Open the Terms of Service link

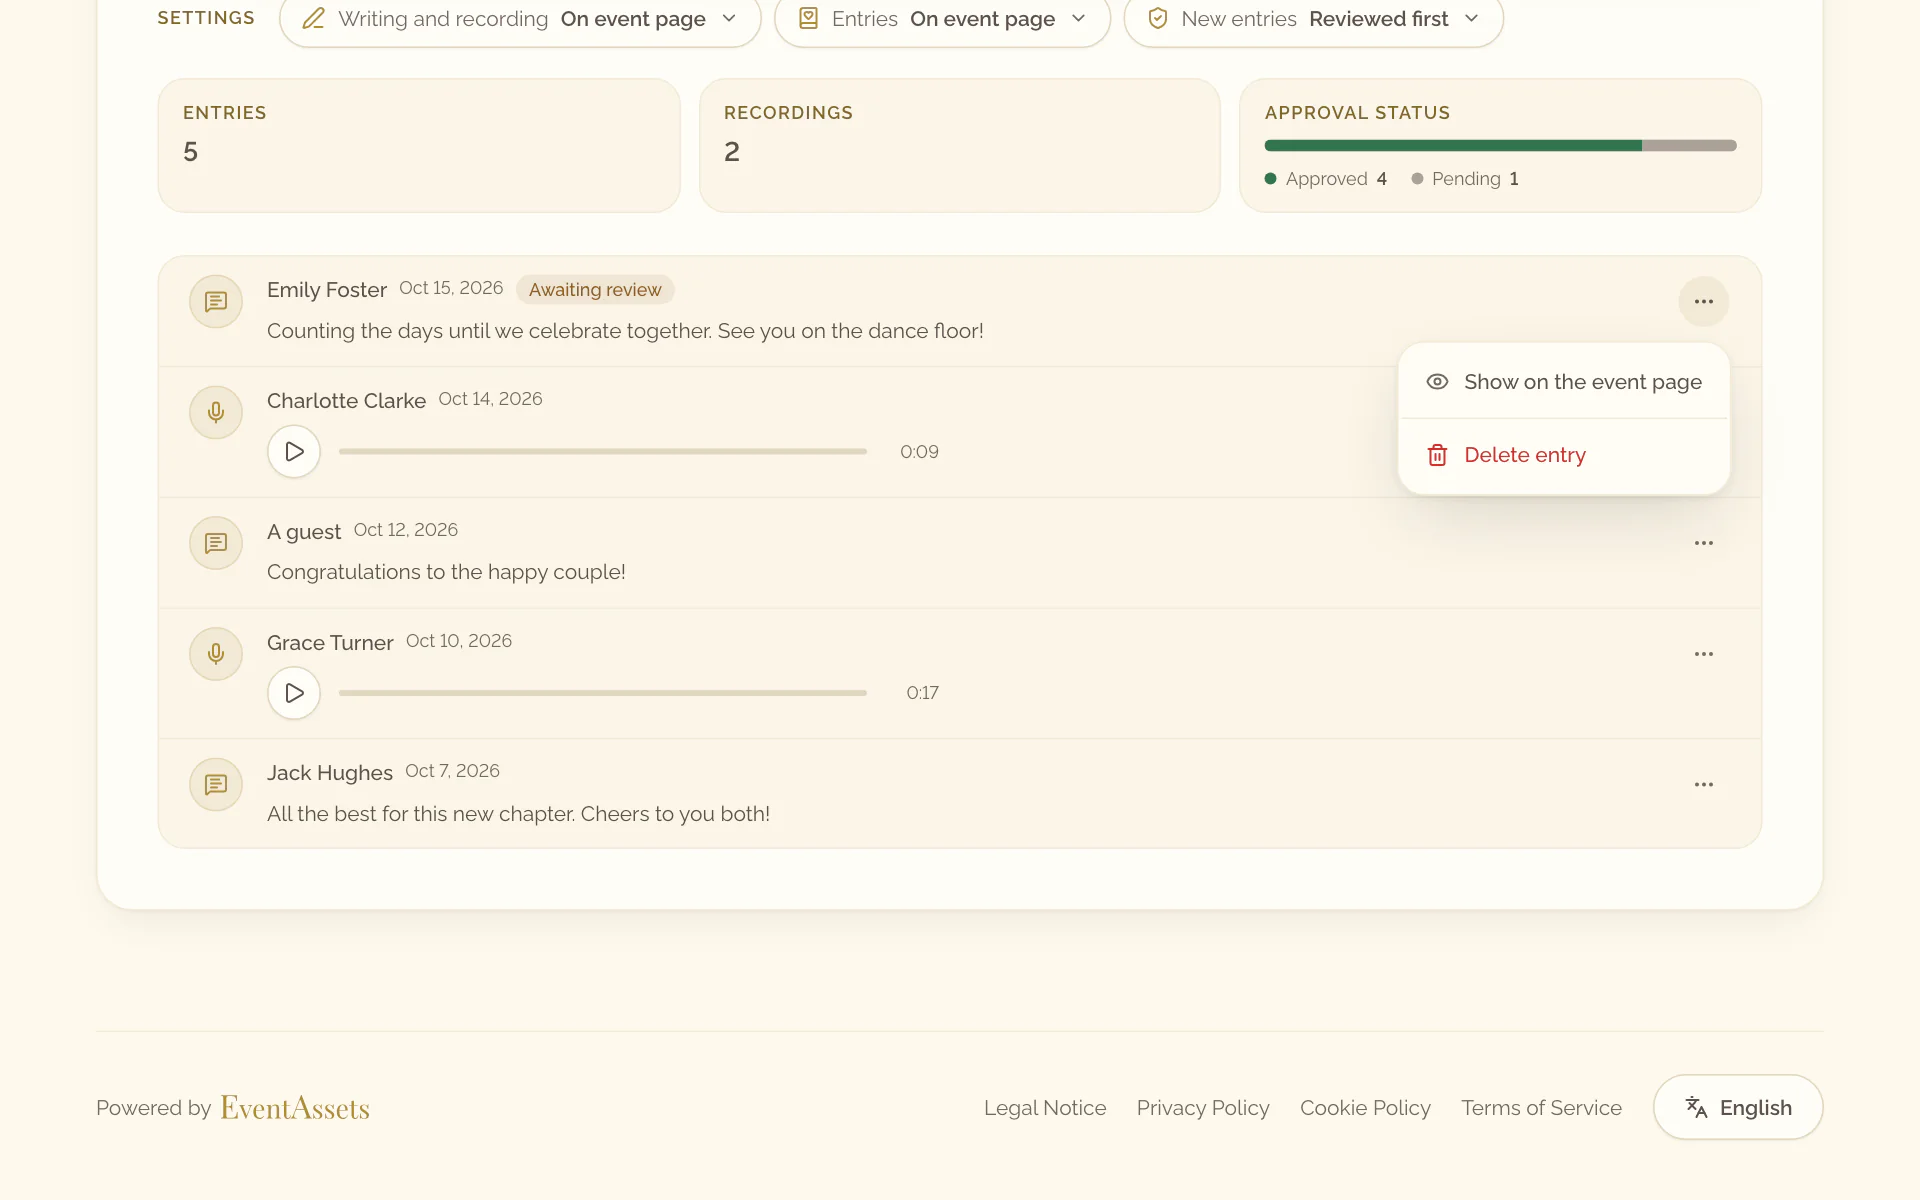pos(1541,1108)
